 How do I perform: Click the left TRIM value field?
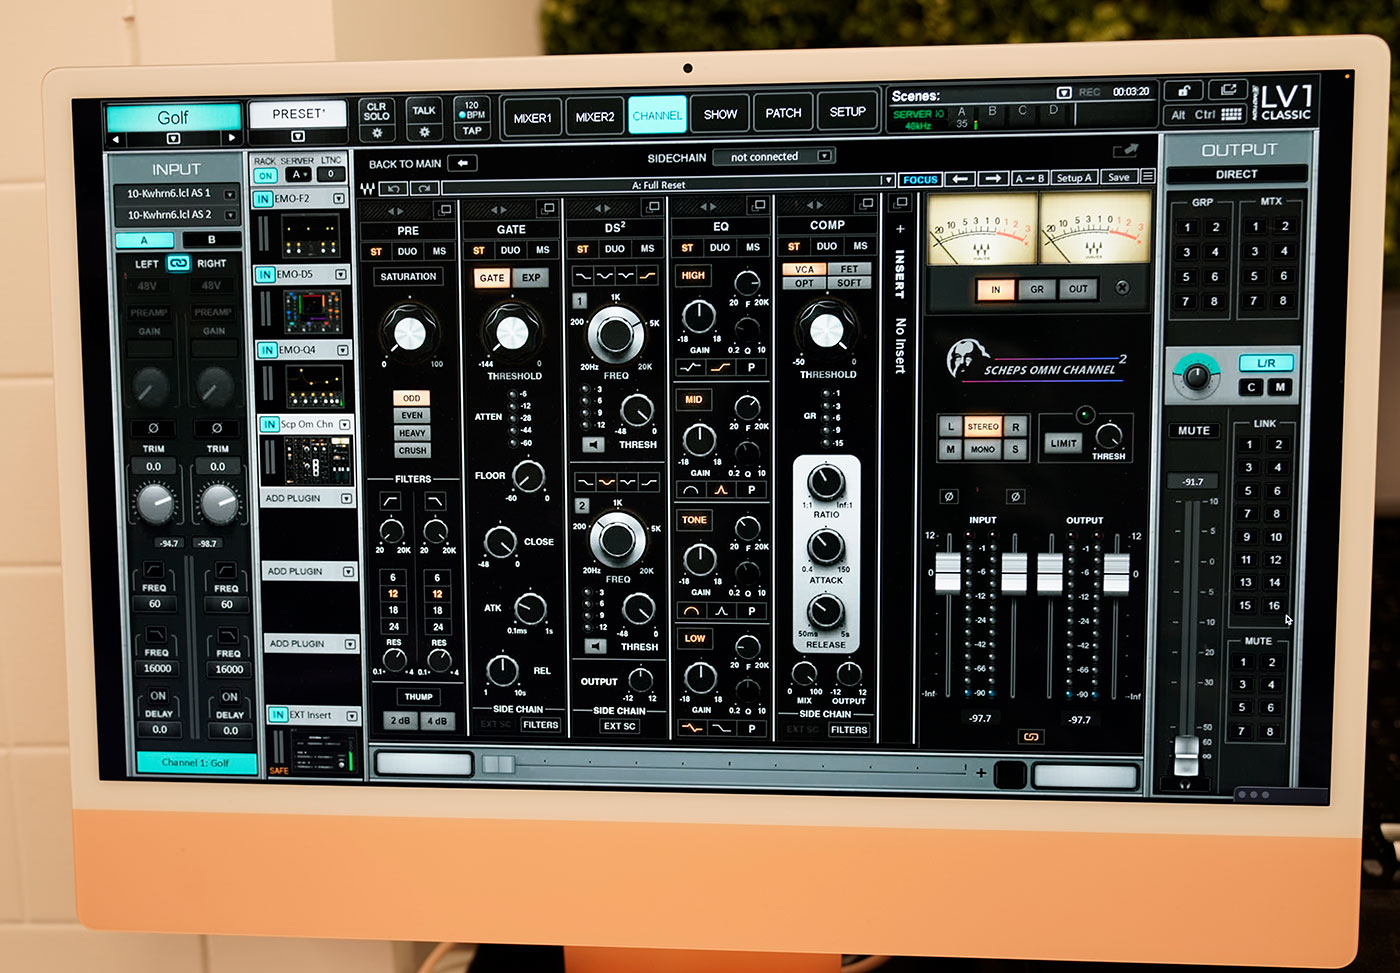coord(153,466)
